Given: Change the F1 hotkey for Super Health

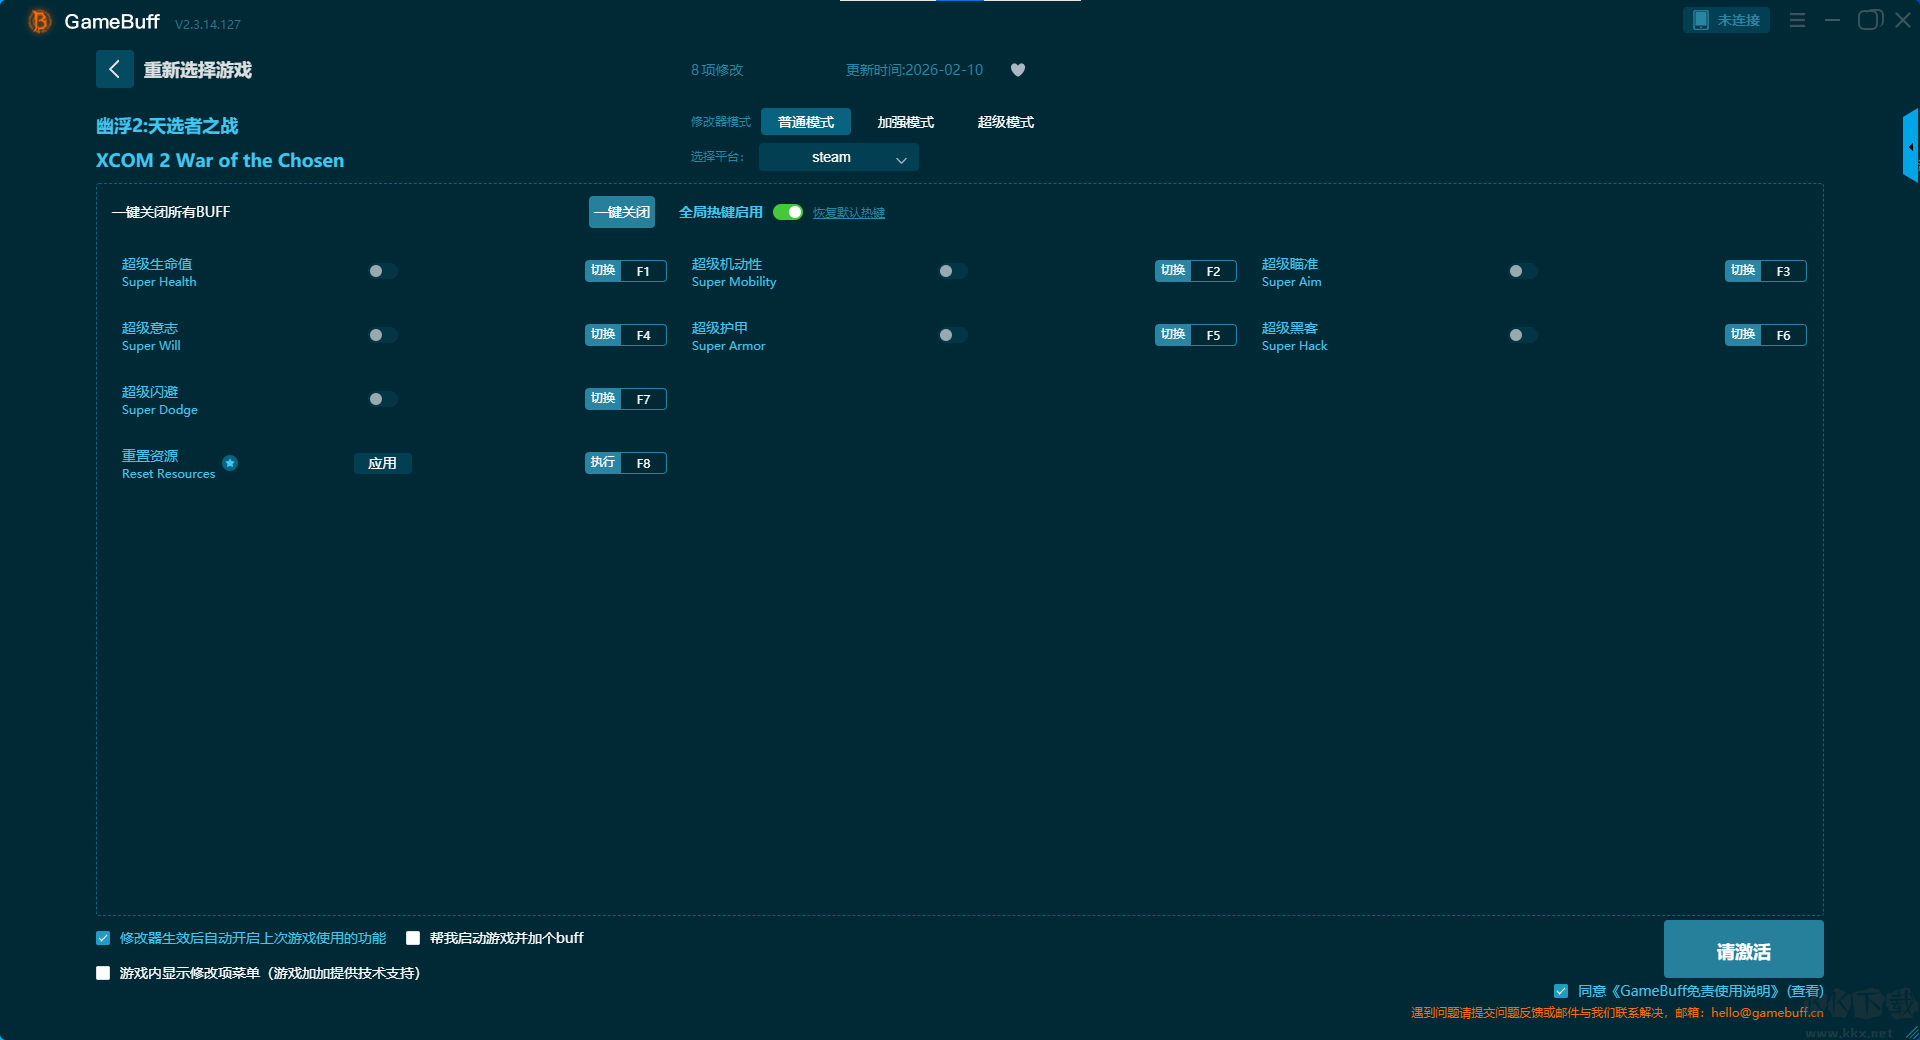Looking at the screenshot, I should point(643,271).
